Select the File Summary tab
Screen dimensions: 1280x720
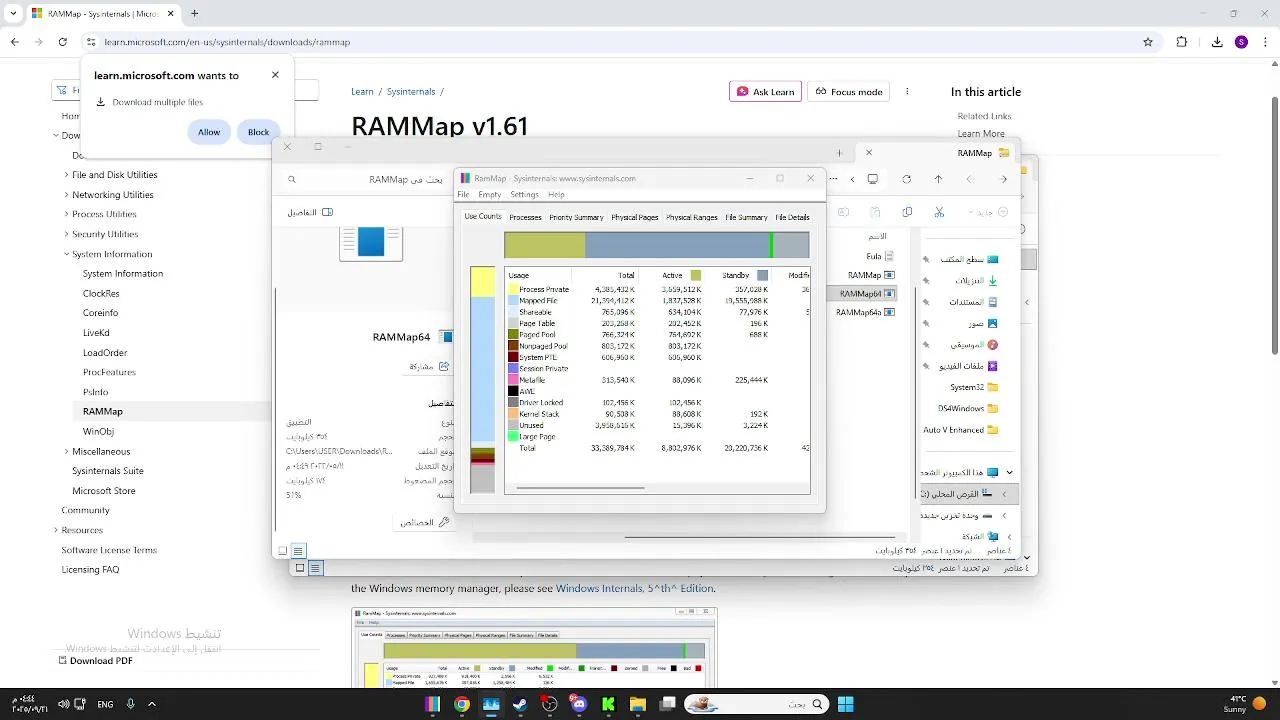click(746, 217)
